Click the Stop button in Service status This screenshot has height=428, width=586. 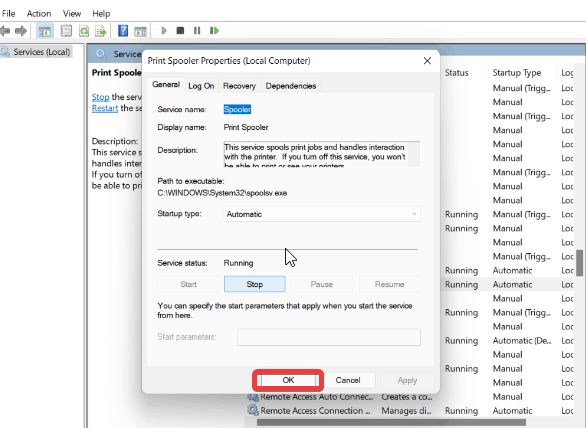pyautogui.click(x=255, y=284)
